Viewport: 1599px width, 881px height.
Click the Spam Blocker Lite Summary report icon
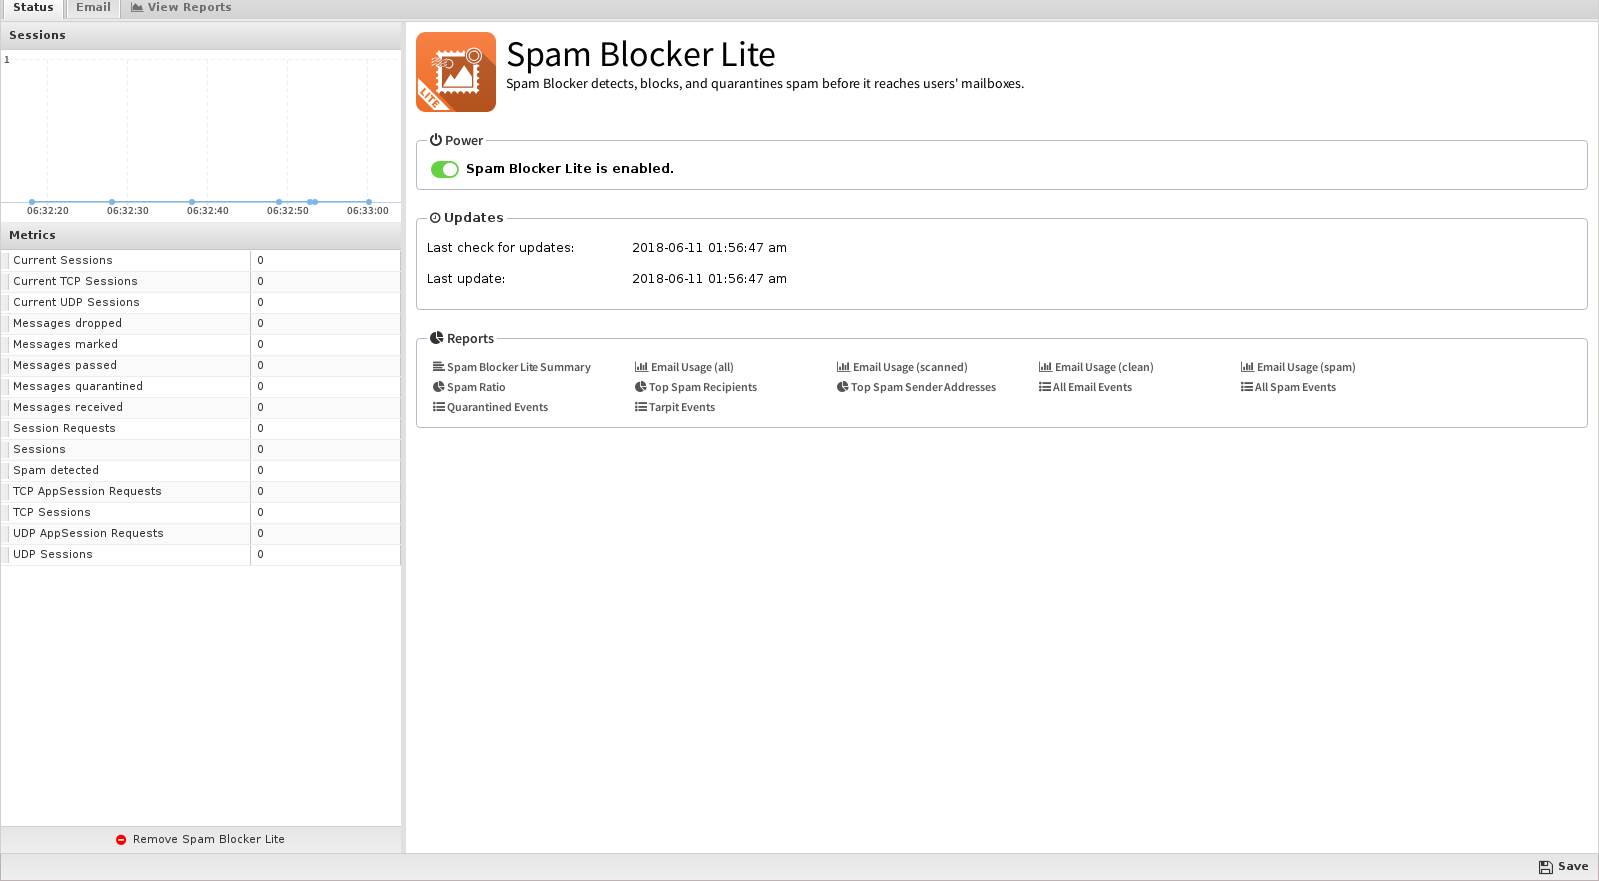click(x=438, y=367)
